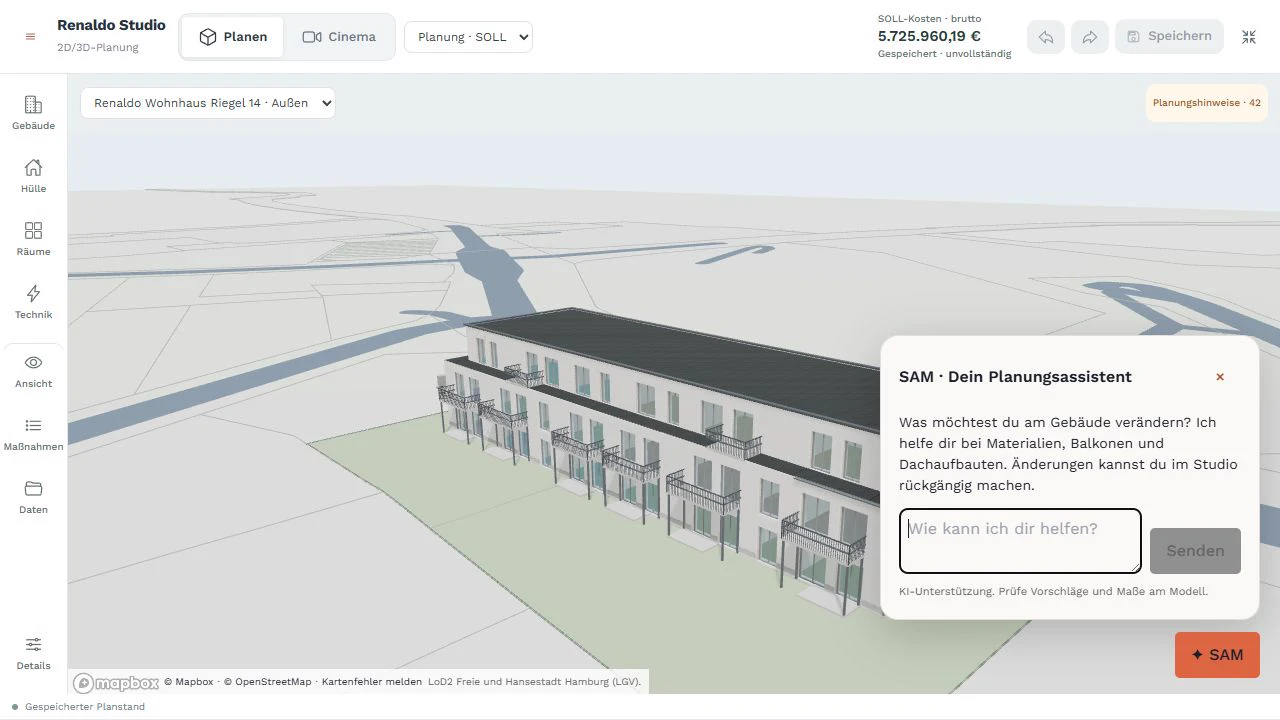Screen dimensions: 1280x720
Task: Click the Renaldo Studio title
Action: coord(111,25)
